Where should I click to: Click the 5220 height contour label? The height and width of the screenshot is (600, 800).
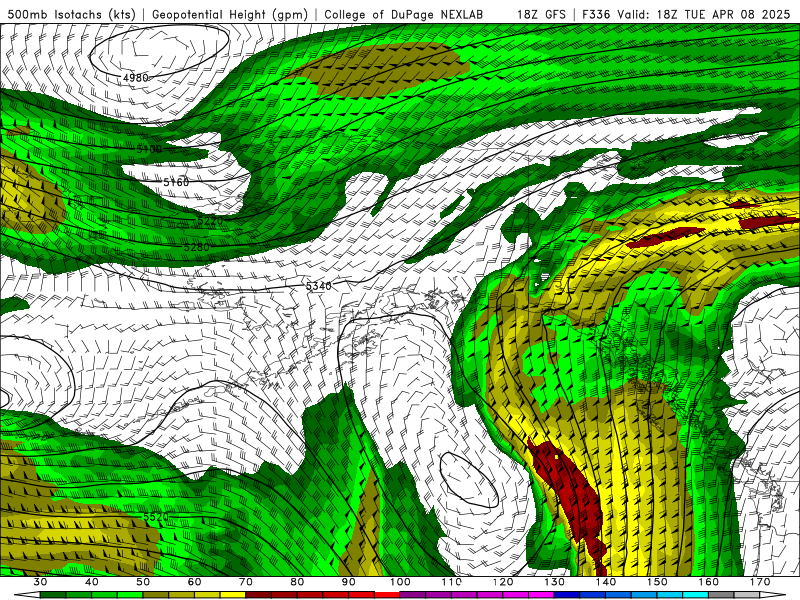tap(210, 221)
